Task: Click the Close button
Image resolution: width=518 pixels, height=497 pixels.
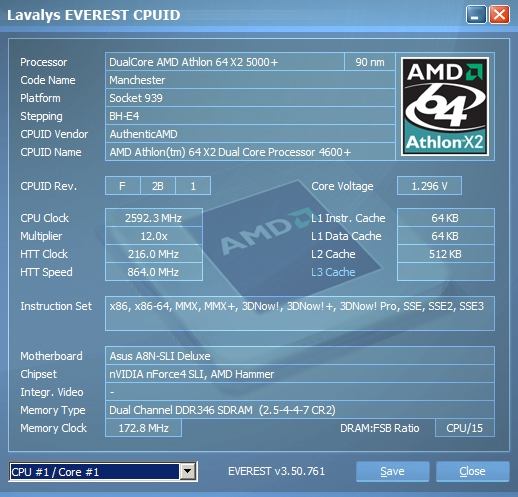Action: click(472, 471)
